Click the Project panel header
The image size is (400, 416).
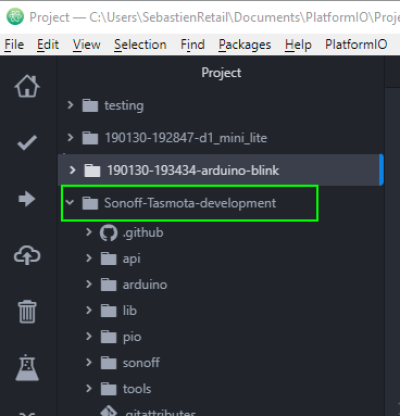tap(221, 73)
